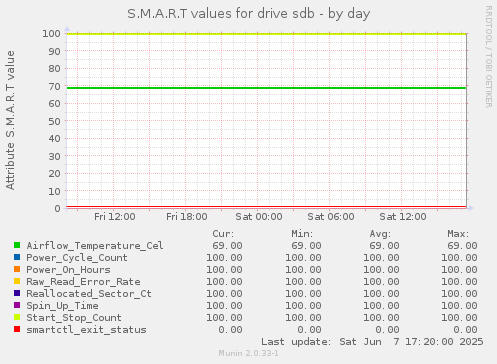Click the dark blue Reallocated_Sector_Ct swatch
497x364 pixels.
(17, 293)
